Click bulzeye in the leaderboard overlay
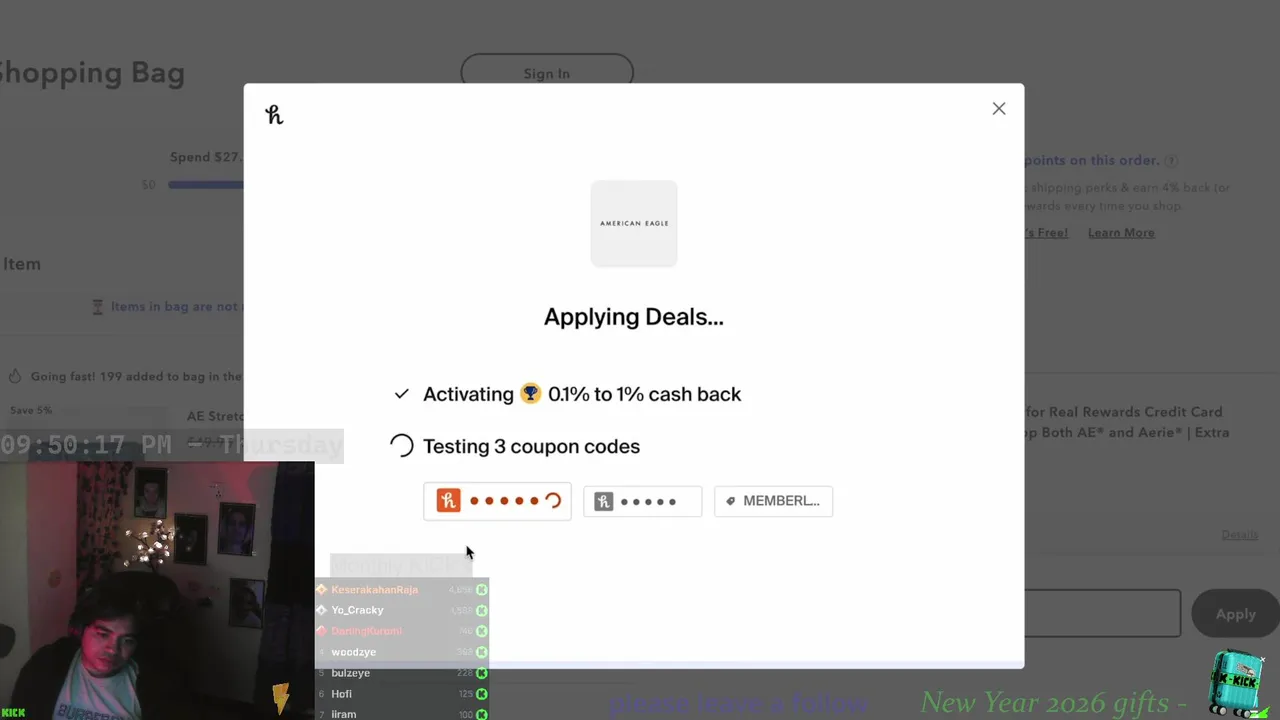1280x720 pixels. click(350, 673)
